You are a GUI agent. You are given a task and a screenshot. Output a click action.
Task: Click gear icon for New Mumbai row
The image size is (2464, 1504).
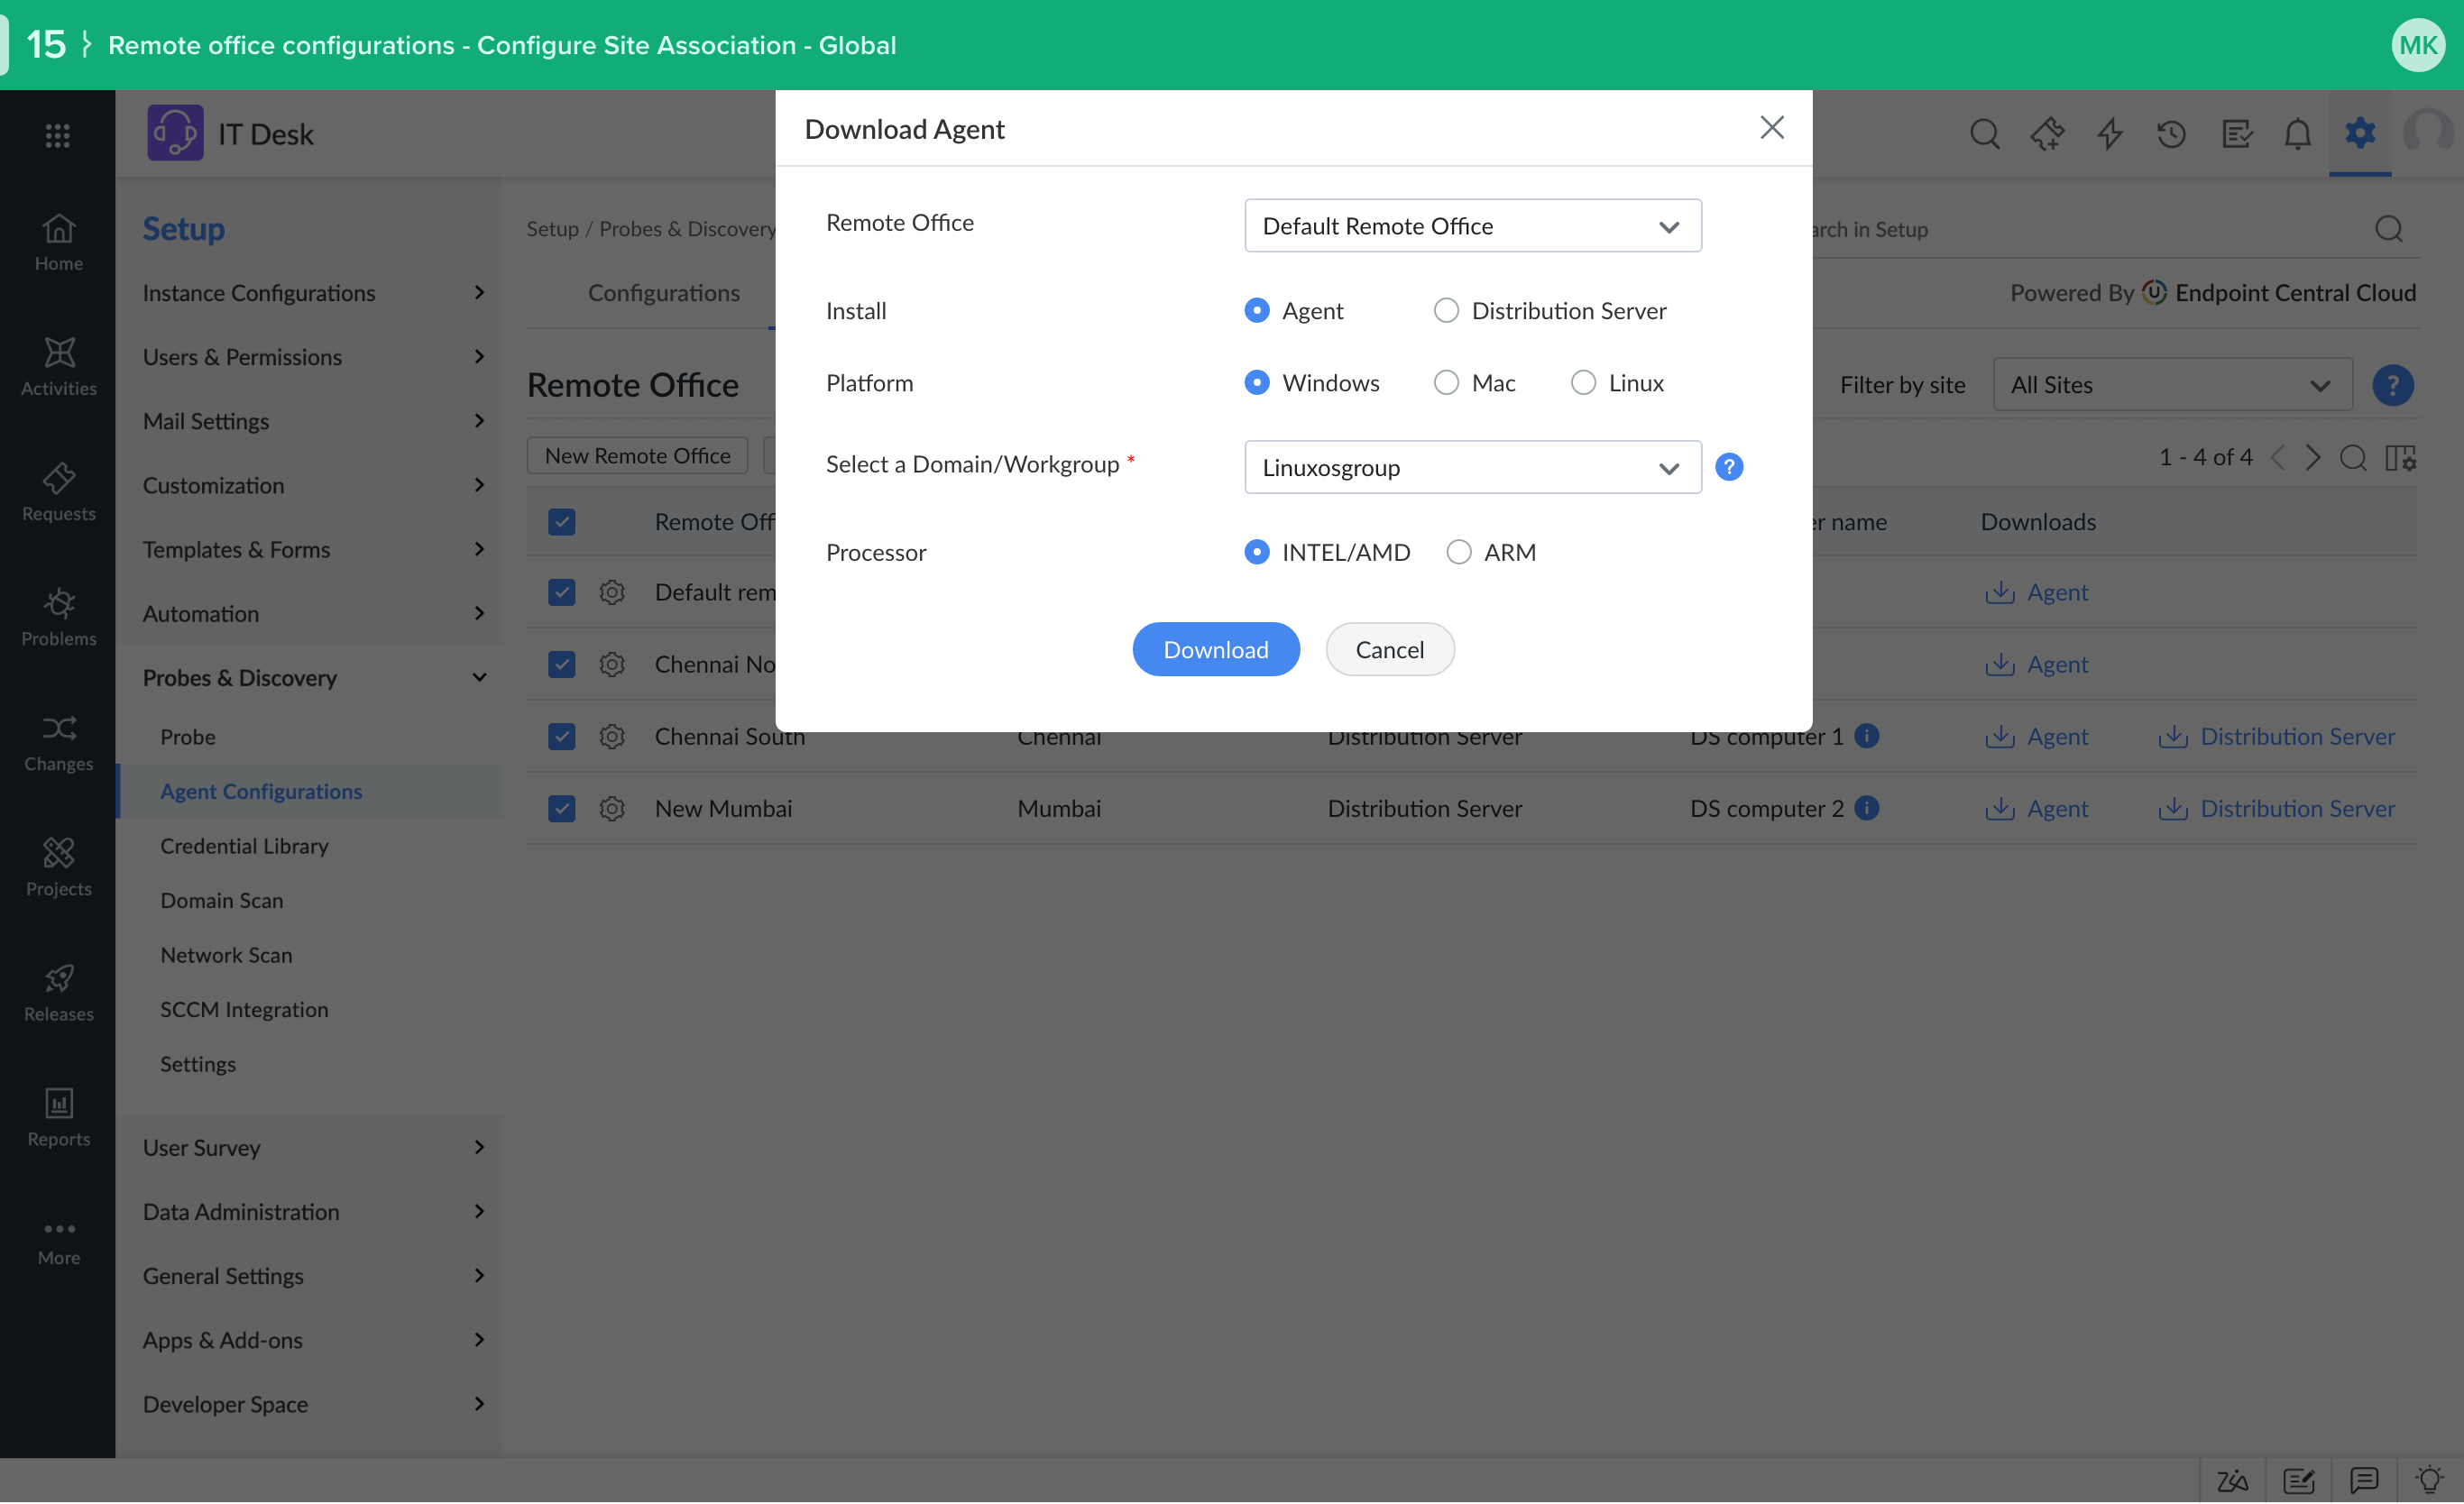pyautogui.click(x=612, y=808)
